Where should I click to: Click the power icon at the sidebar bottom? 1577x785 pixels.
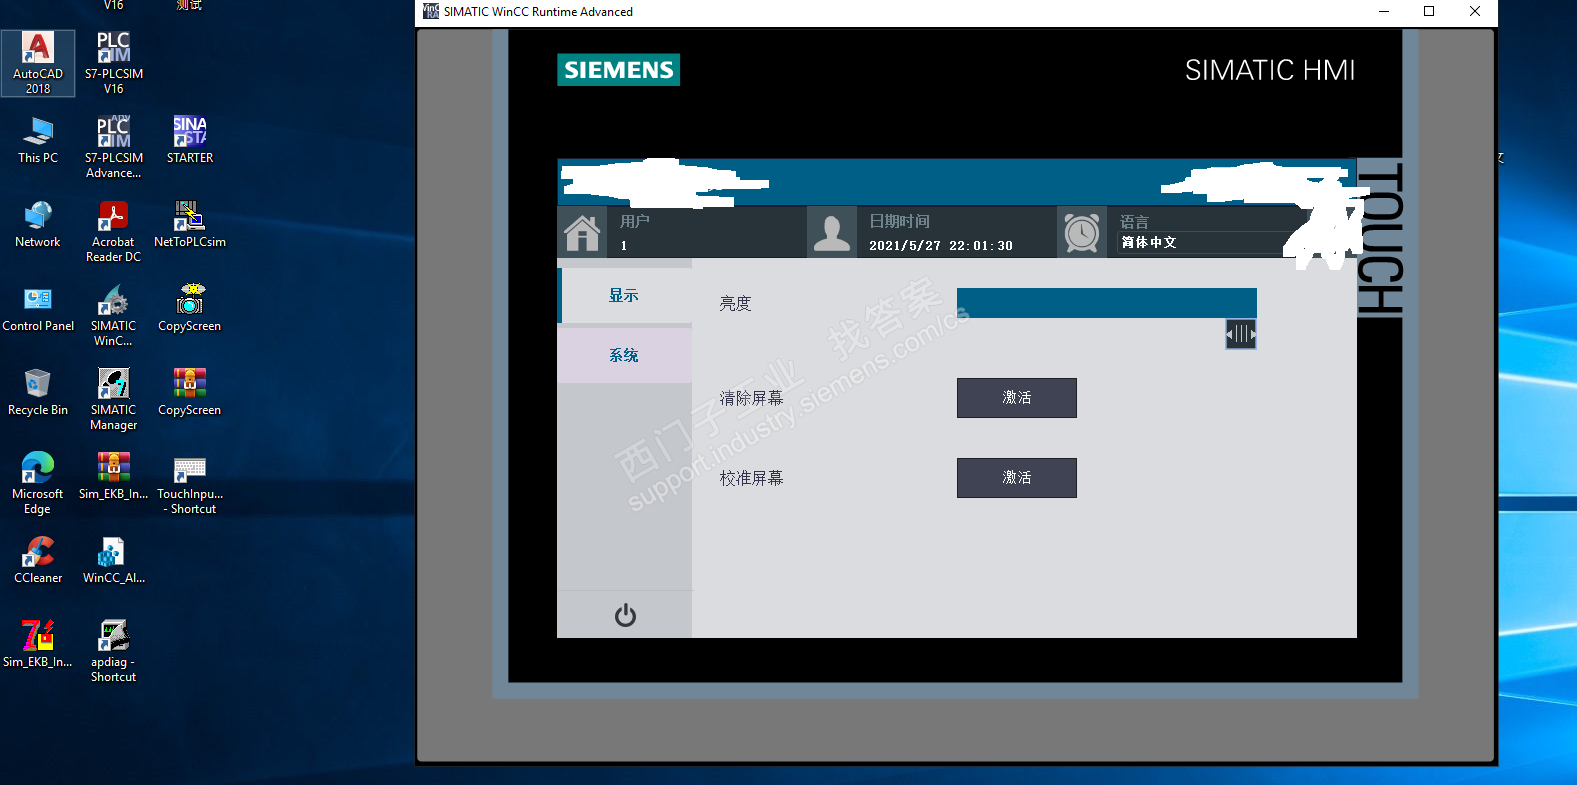tap(625, 615)
